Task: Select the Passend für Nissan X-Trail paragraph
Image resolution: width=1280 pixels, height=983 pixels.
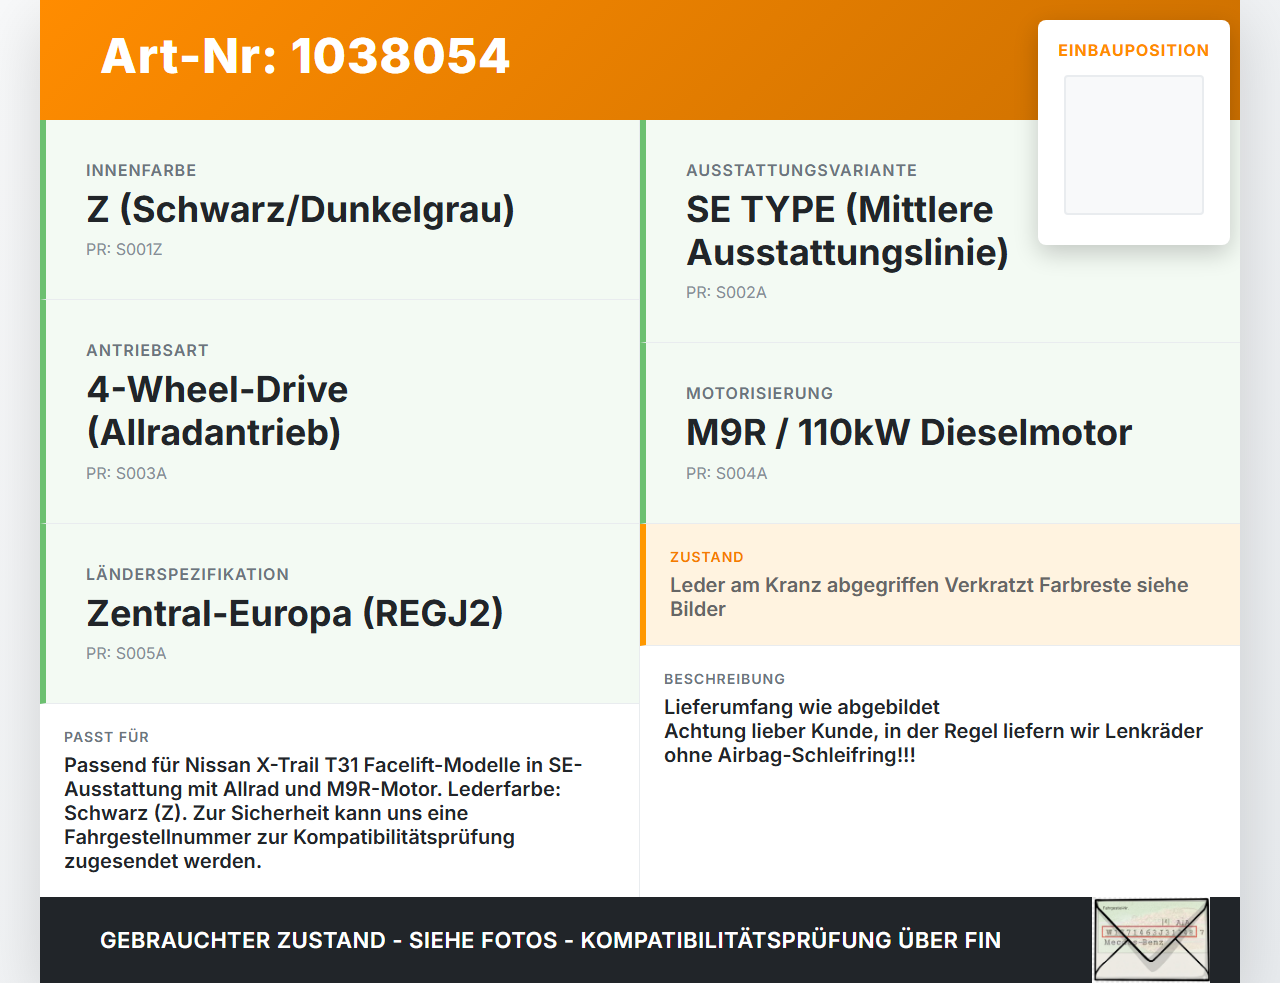Action: (x=323, y=813)
